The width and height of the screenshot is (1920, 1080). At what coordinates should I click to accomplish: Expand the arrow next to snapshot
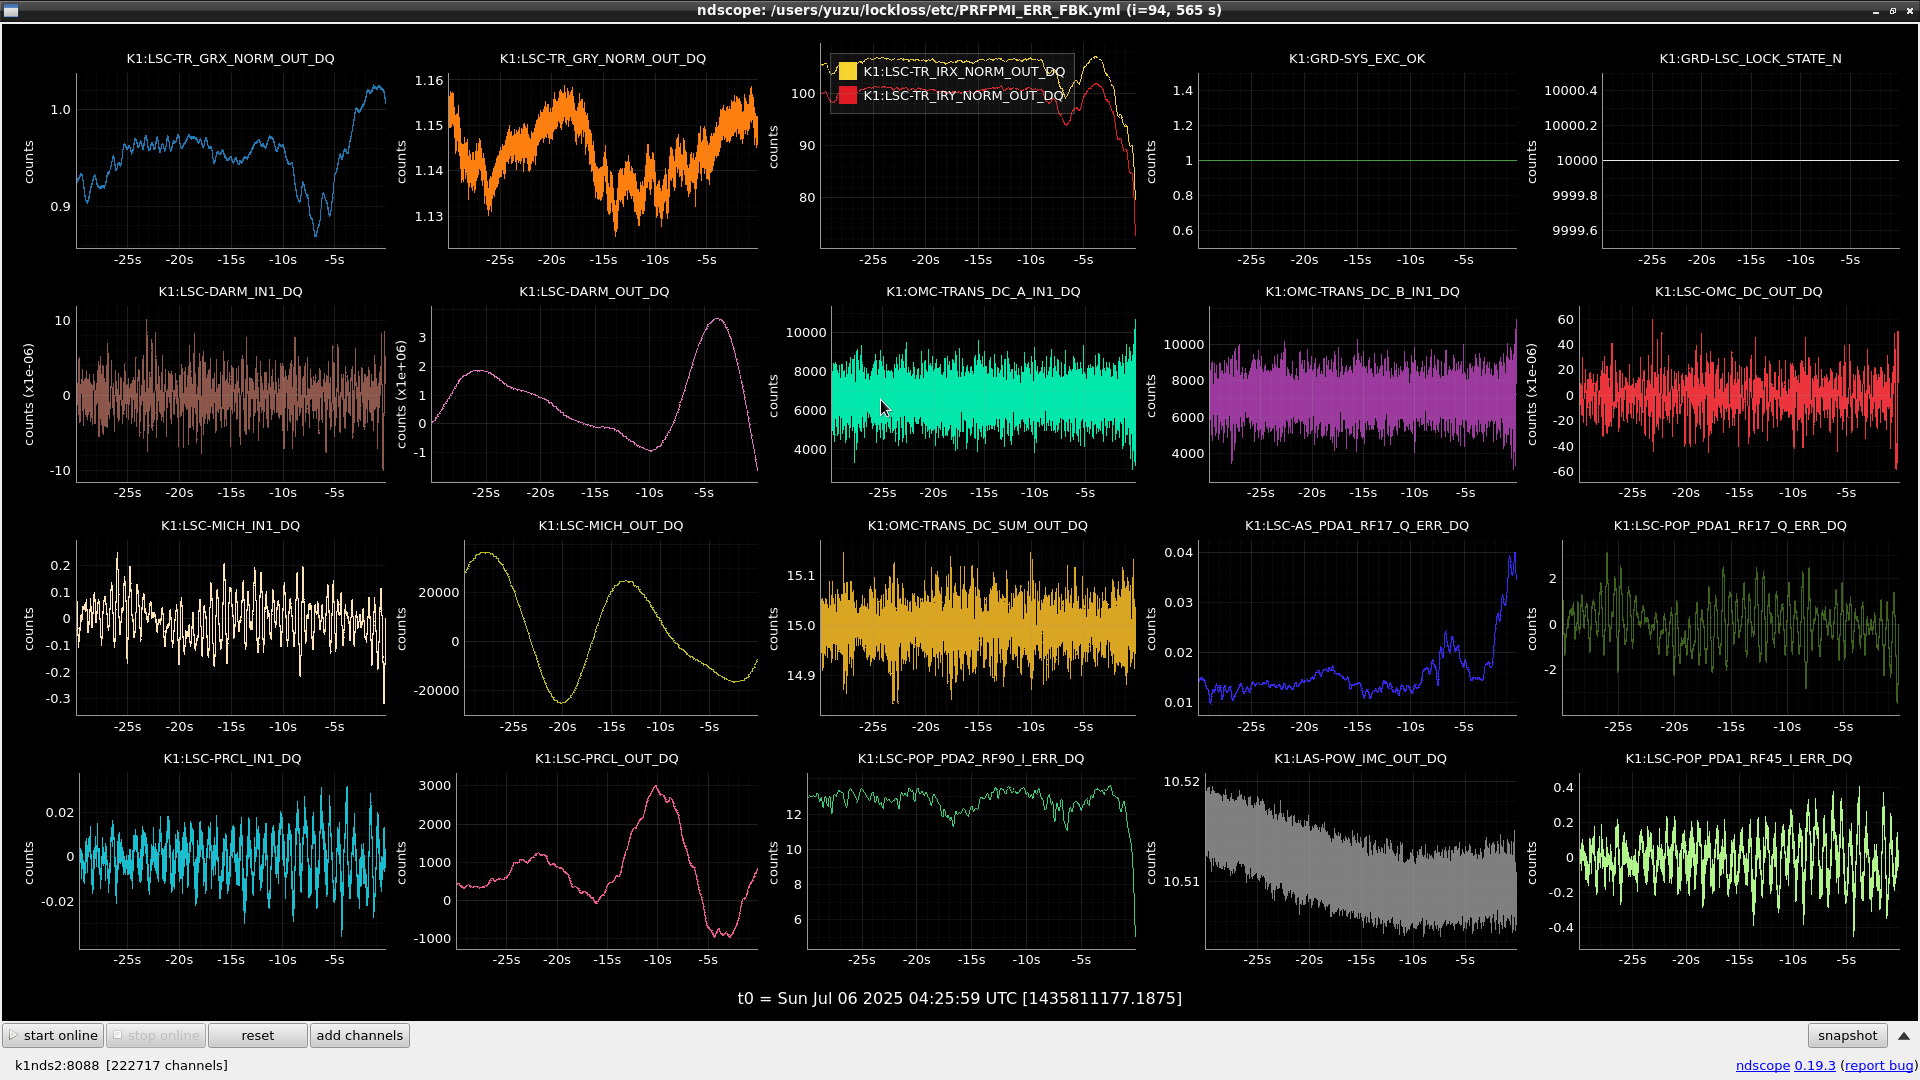(1904, 1036)
